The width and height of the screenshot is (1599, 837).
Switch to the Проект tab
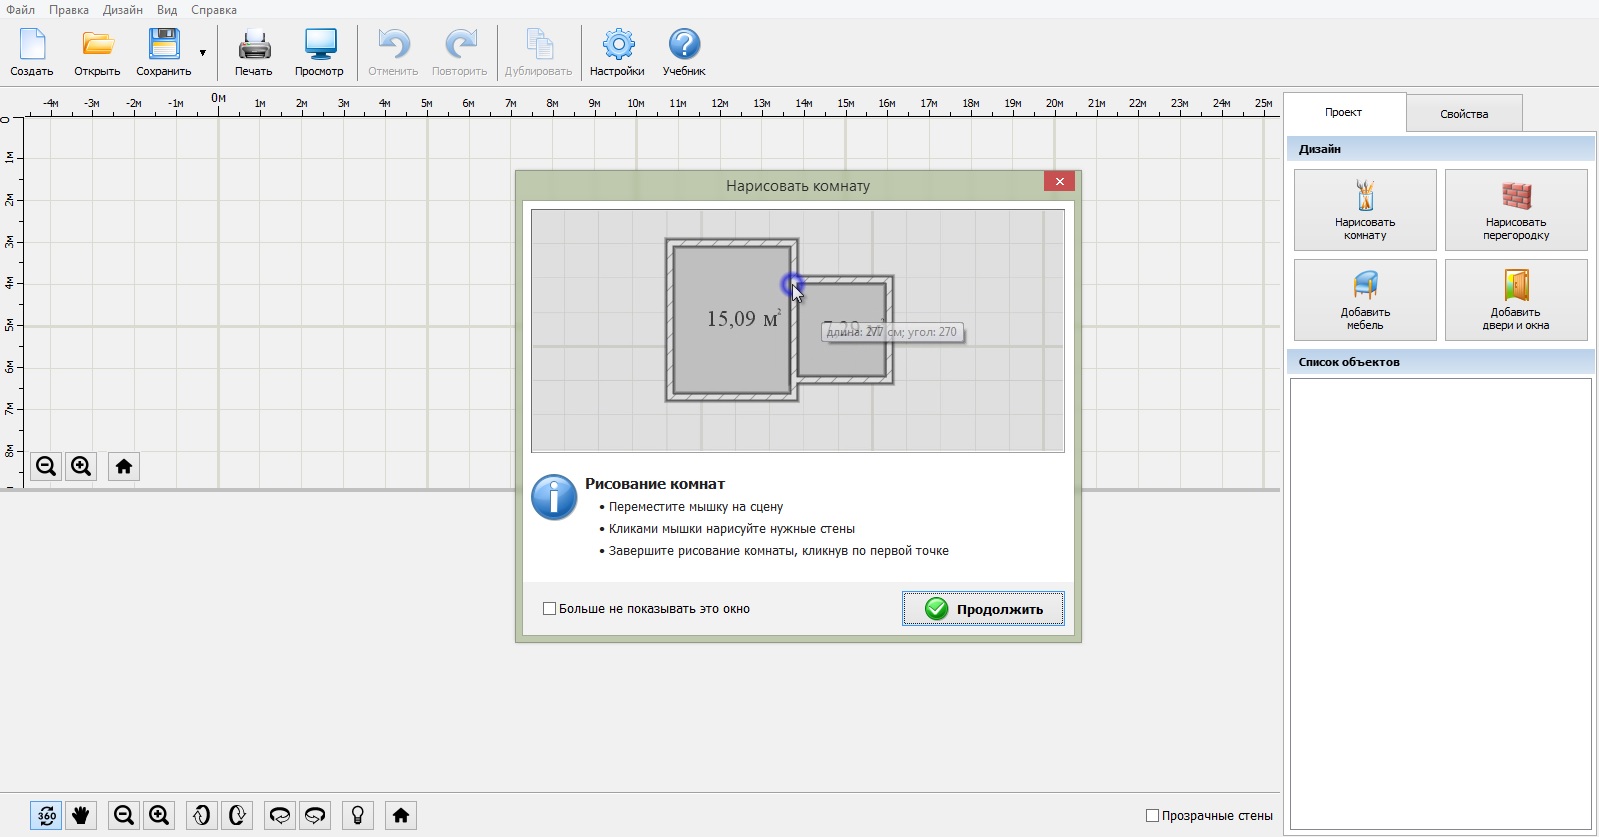tap(1344, 112)
